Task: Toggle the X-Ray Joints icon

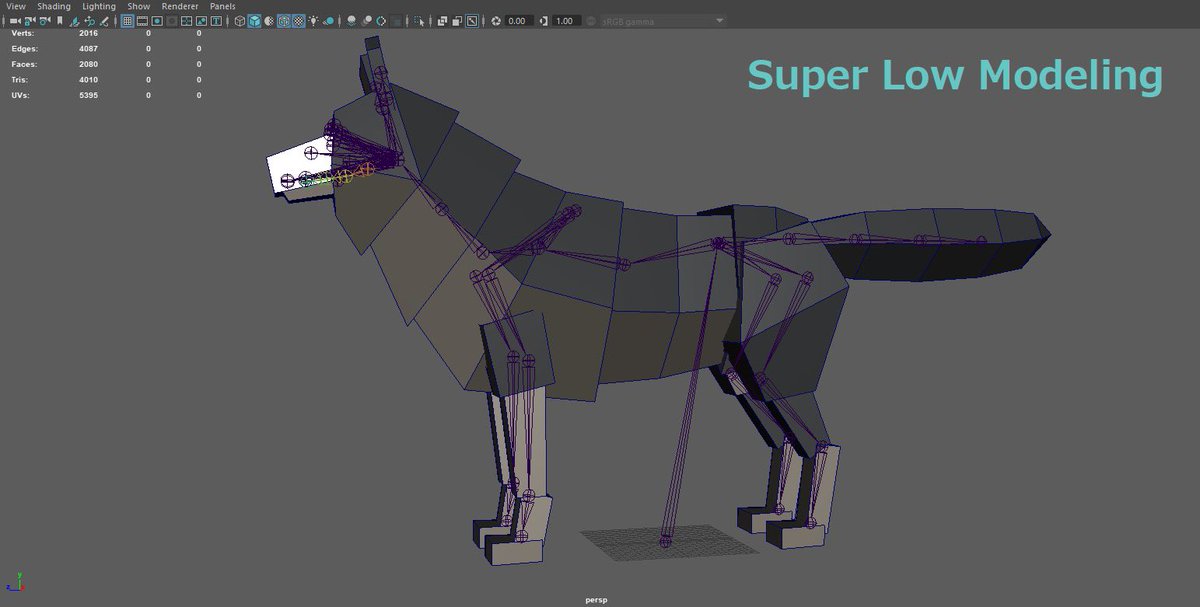Action: tap(472, 21)
